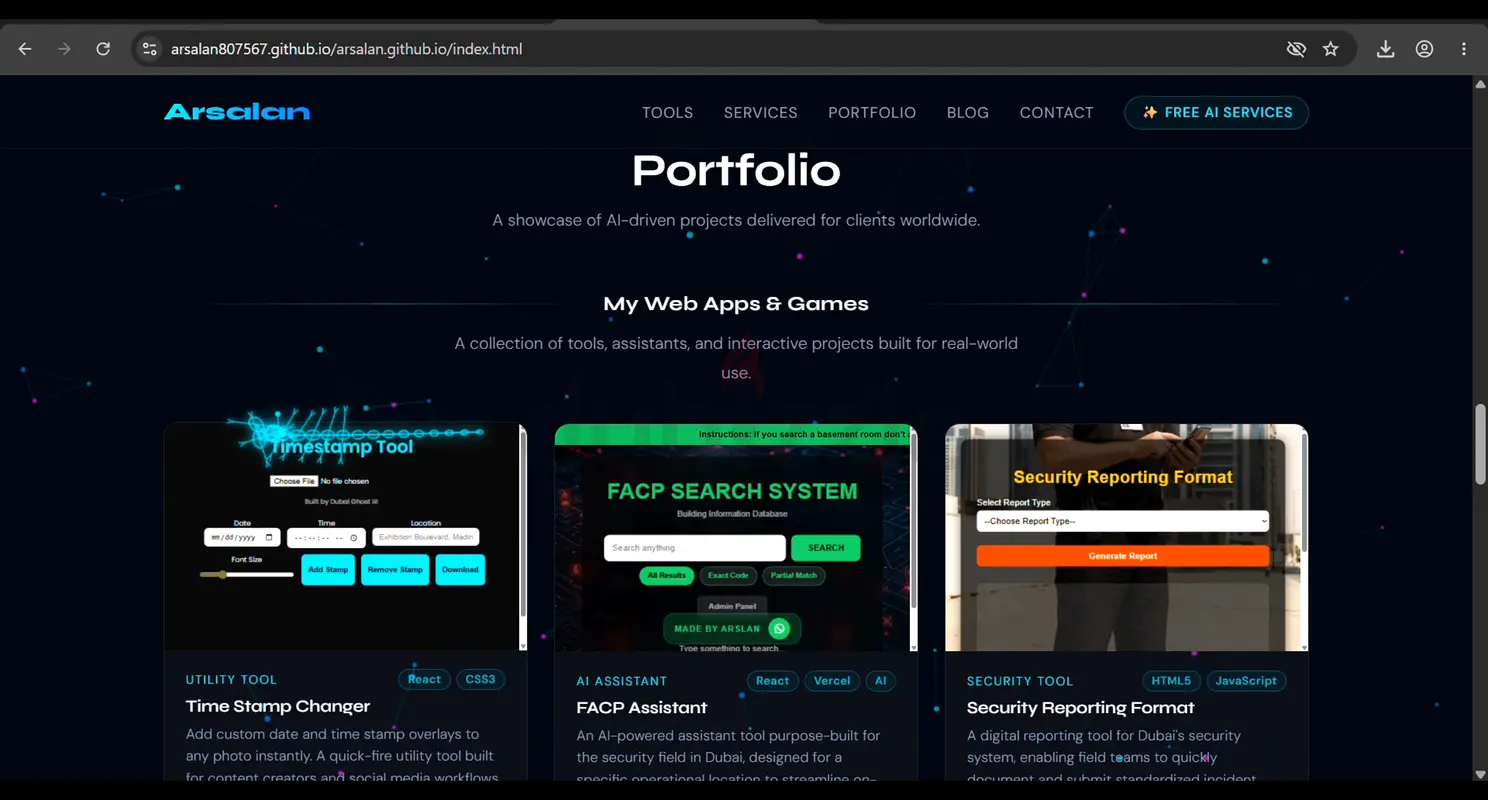This screenshot has width=1488, height=800.
Task: Click the UTILITY TOOL category label
Action: click(x=231, y=680)
